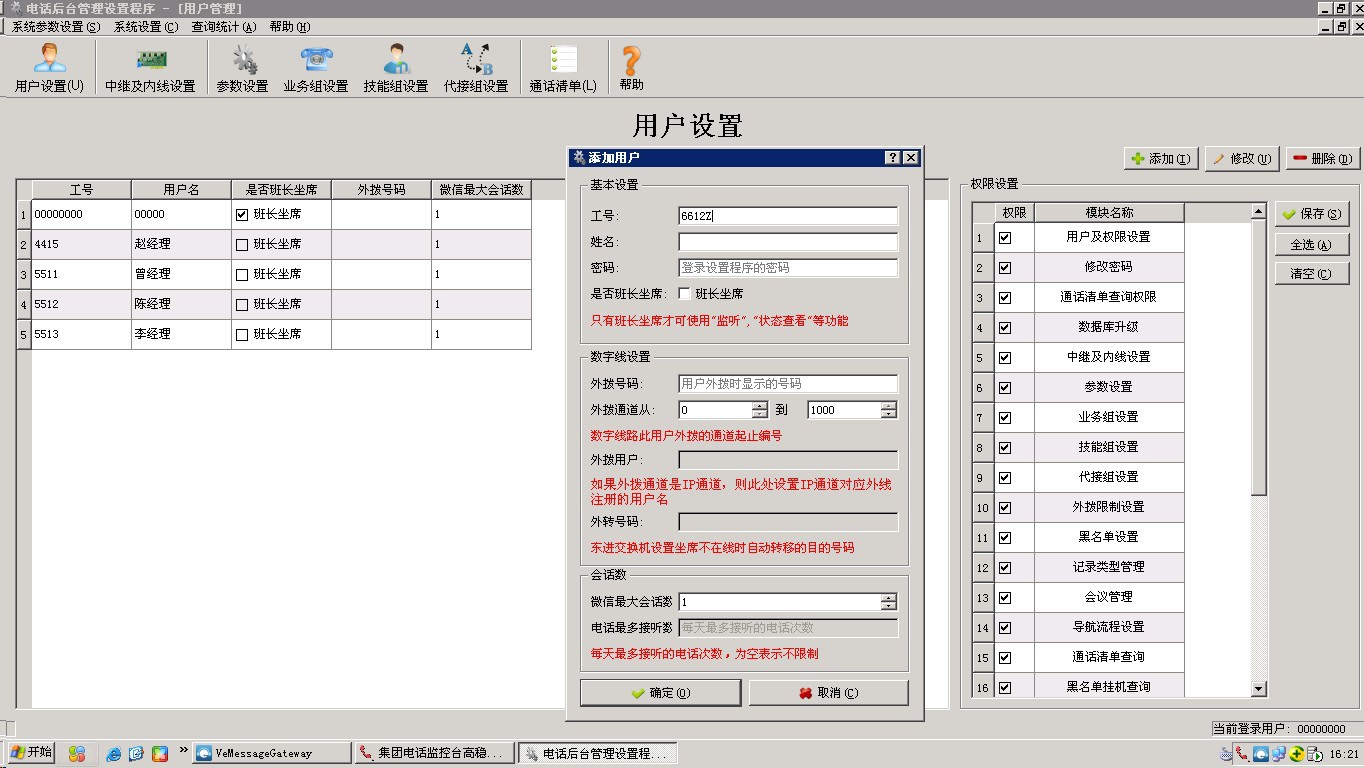Toggle 班长坐席 checkbox for 曾经理
This screenshot has height=768, width=1364.
point(242,274)
